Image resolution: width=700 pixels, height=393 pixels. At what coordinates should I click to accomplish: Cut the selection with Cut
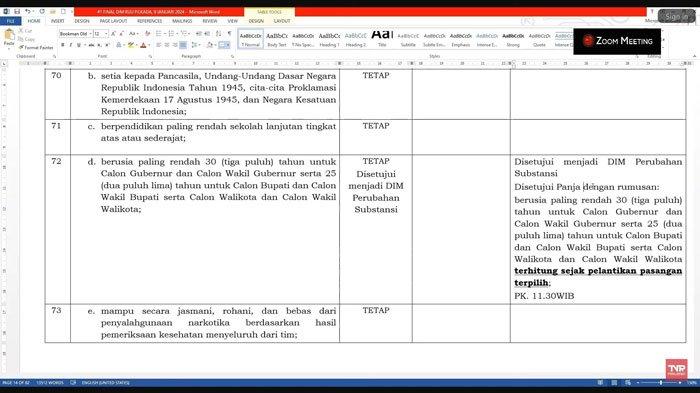(x=25, y=31)
